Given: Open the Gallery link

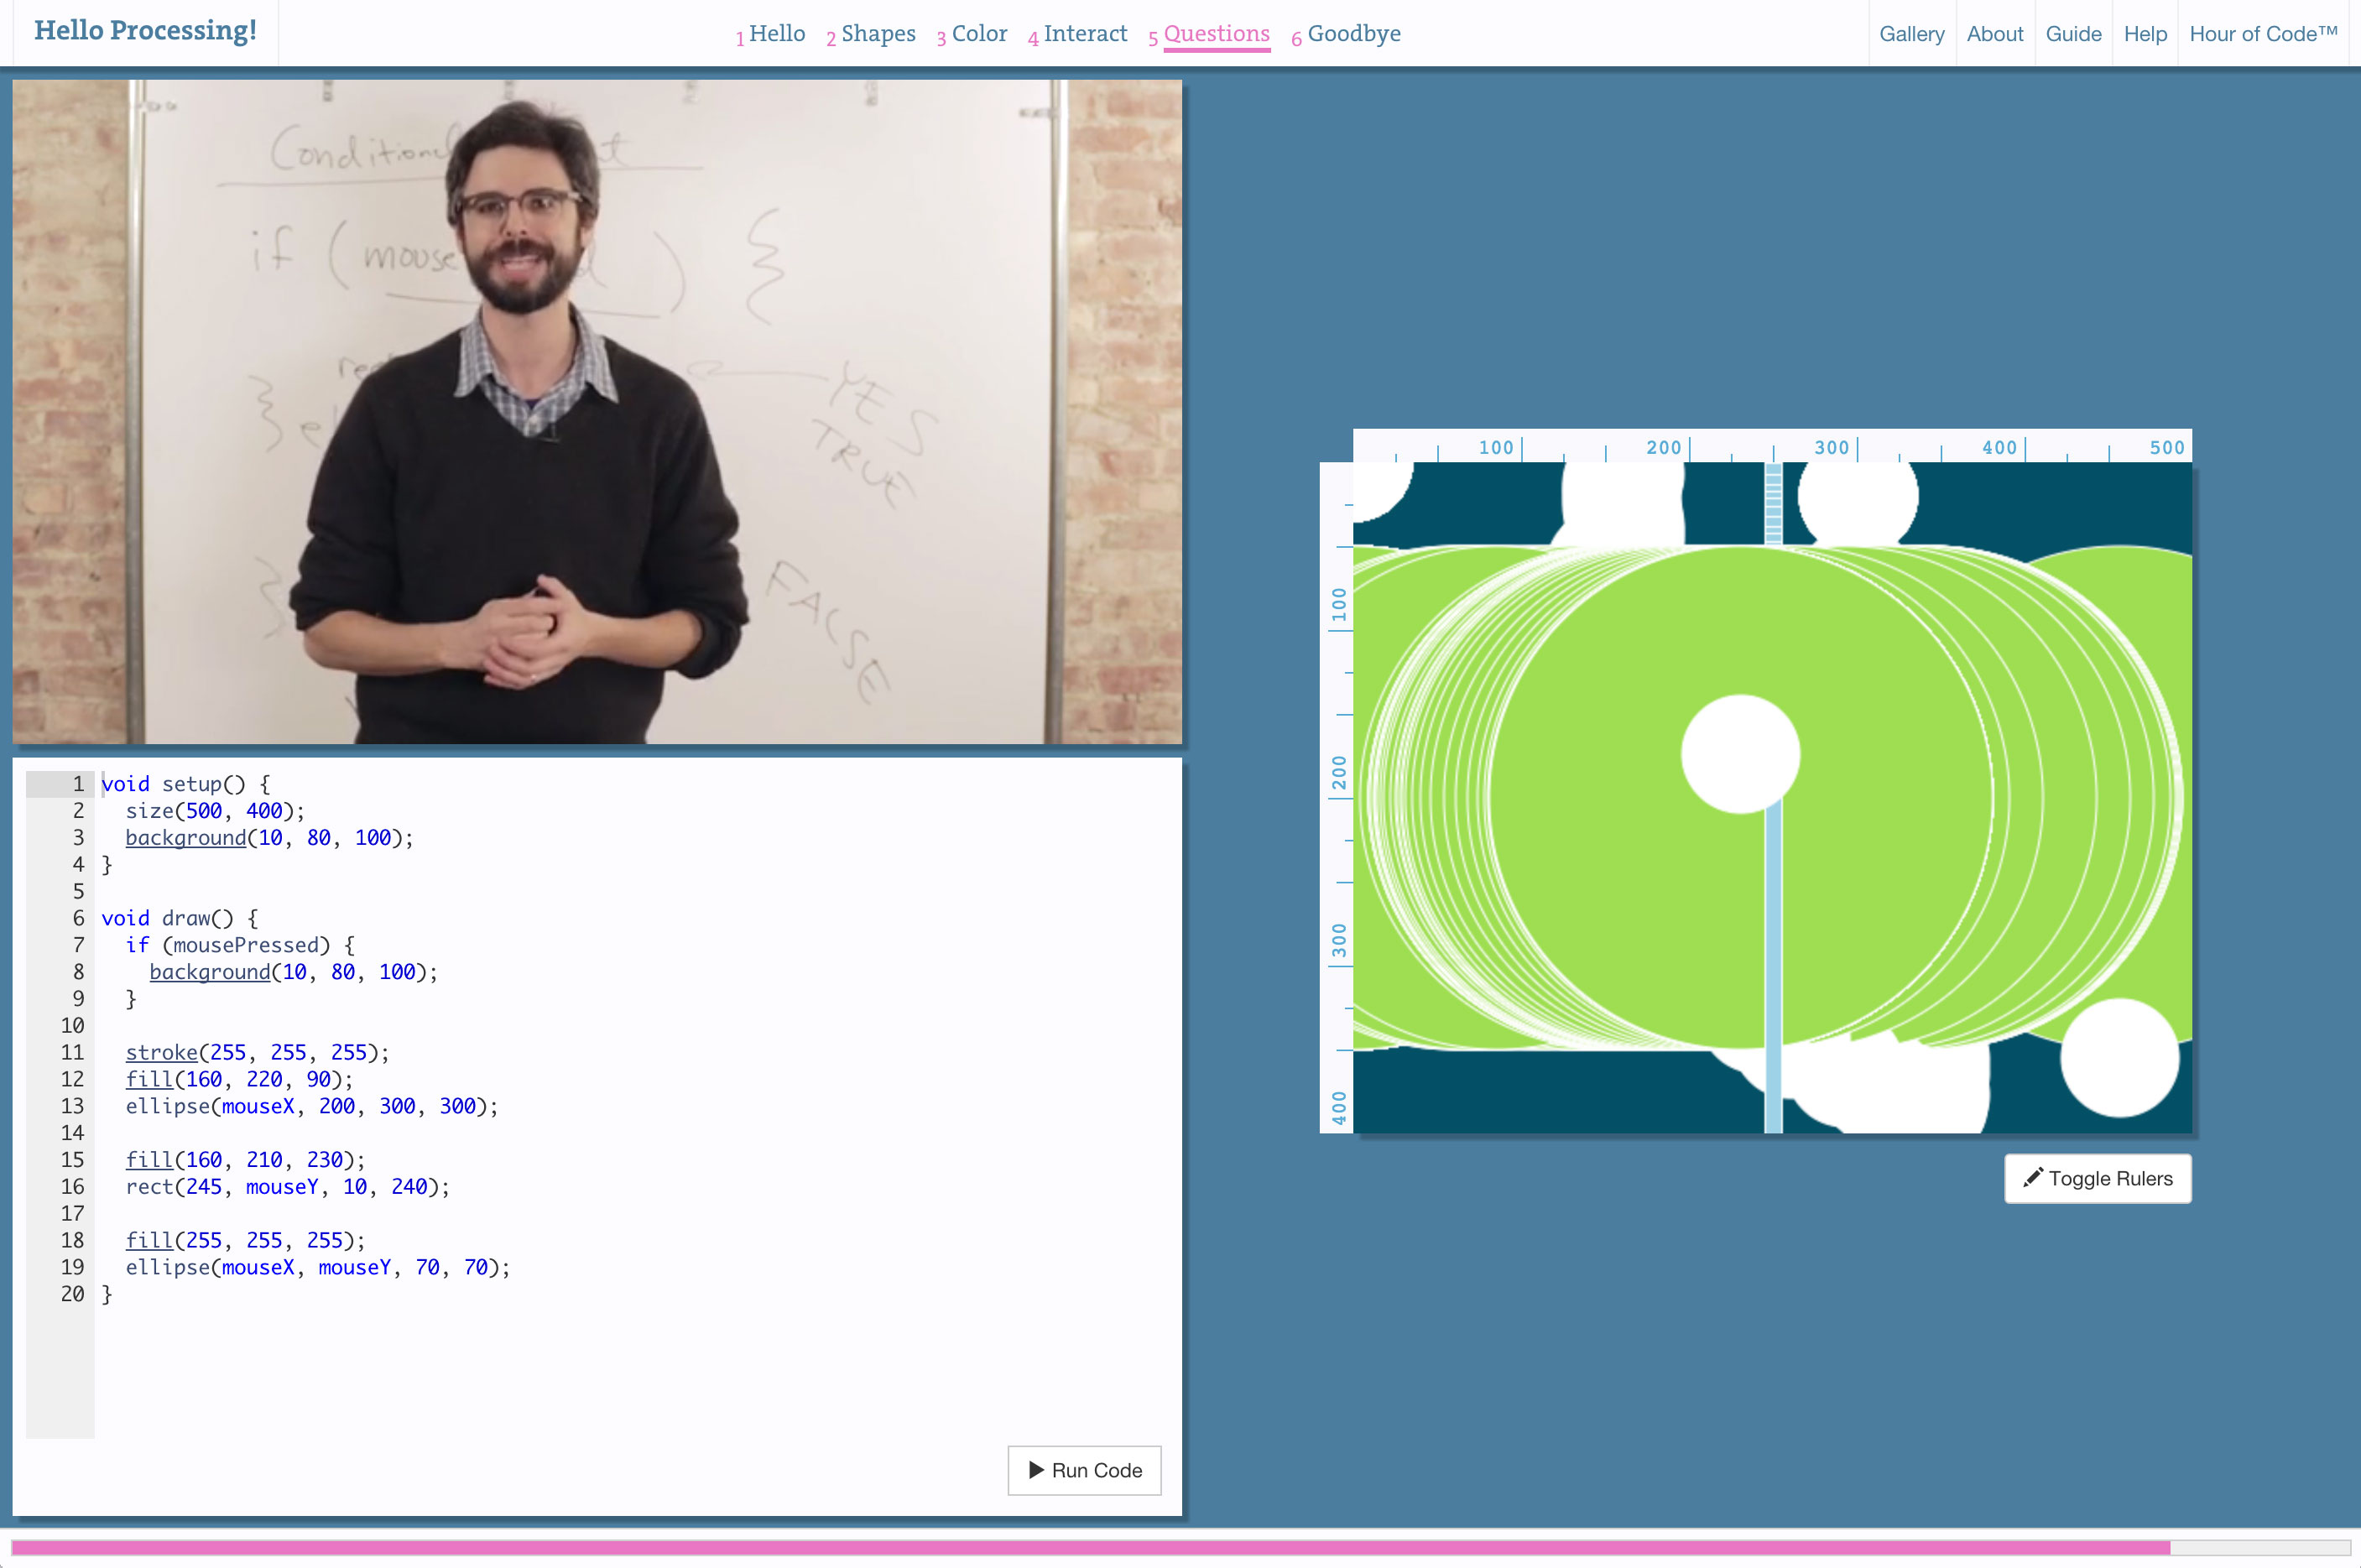Looking at the screenshot, I should [x=1911, y=34].
